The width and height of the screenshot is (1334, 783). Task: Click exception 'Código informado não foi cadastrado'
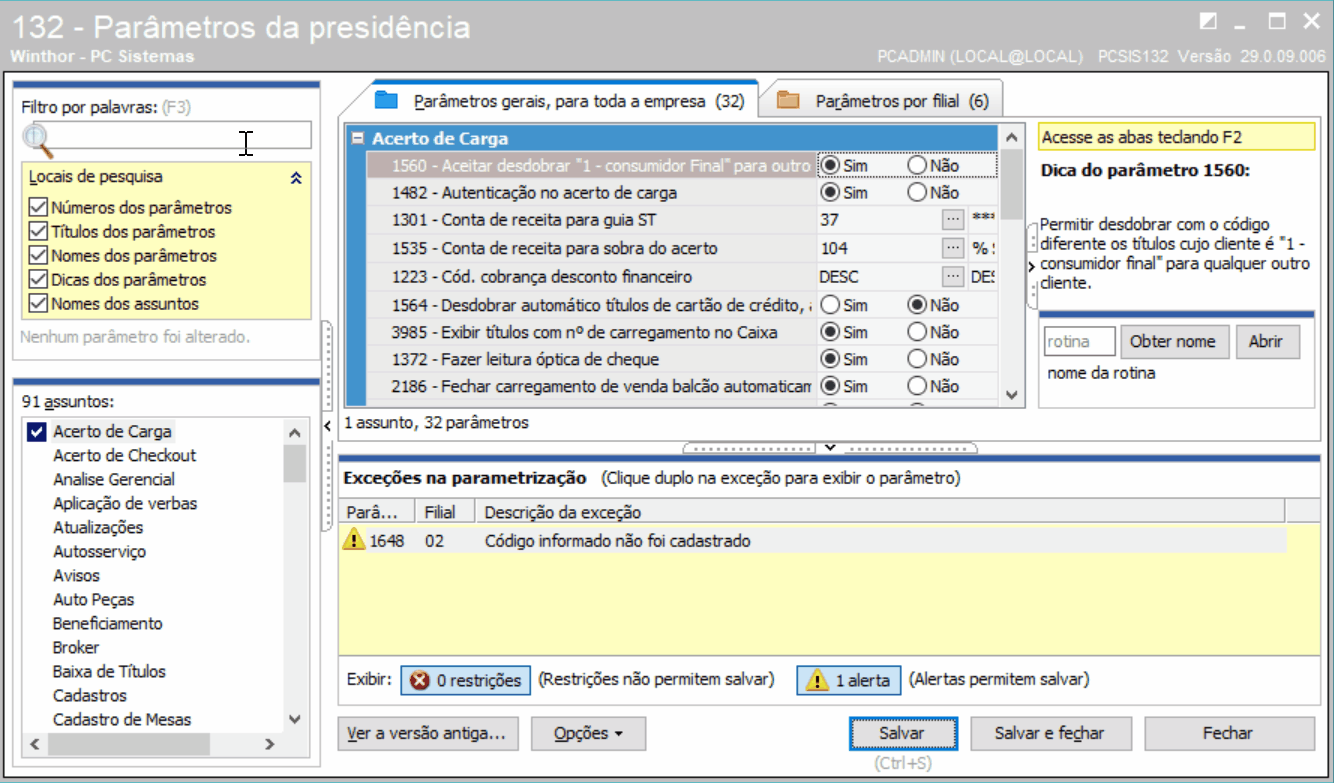tap(617, 541)
